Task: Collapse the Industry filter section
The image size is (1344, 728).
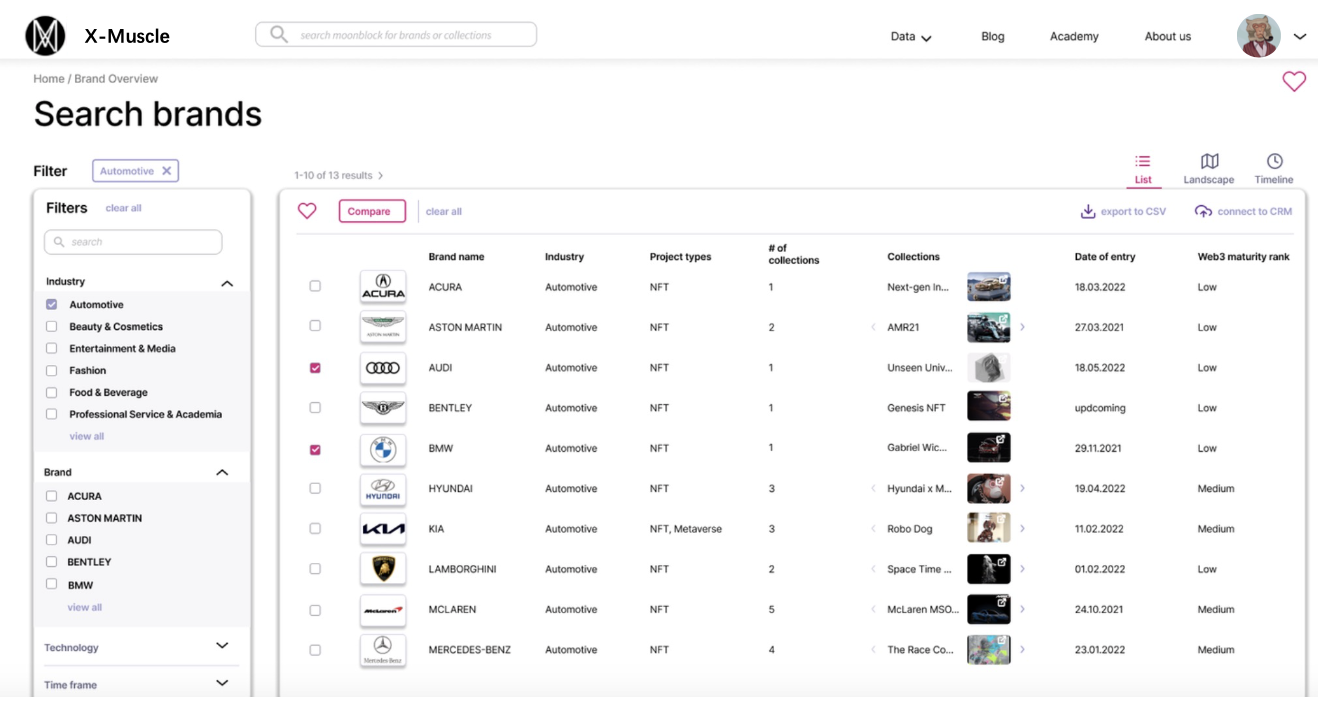Action: 227,284
